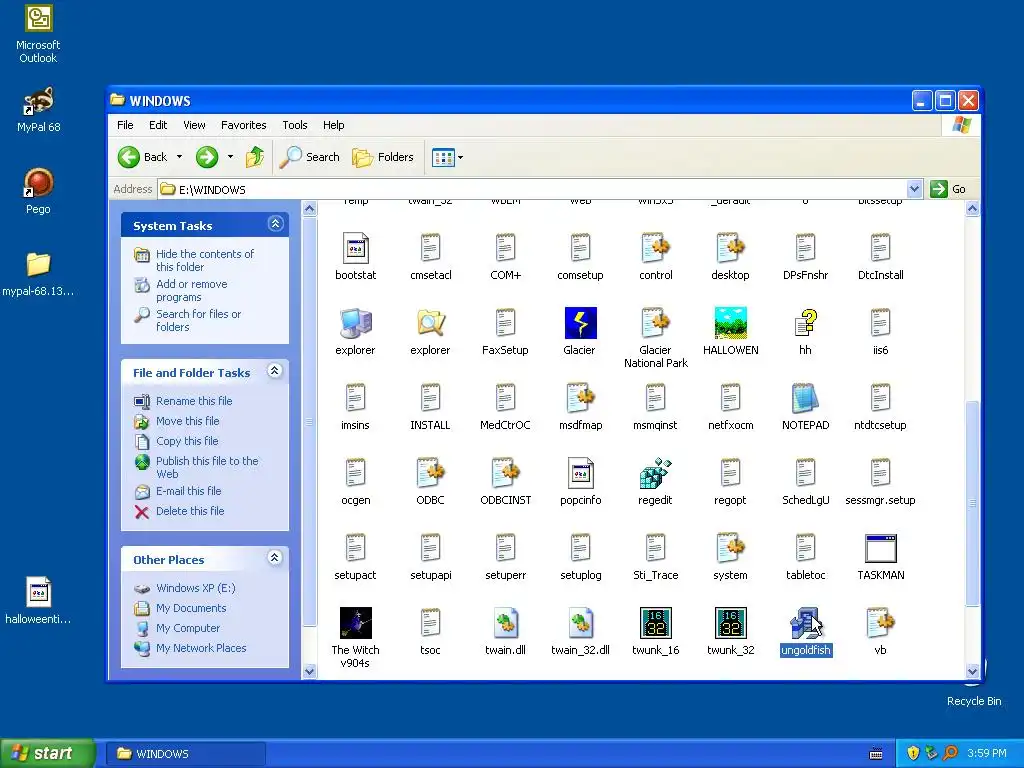Image resolution: width=1024 pixels, height=768 pixels.
Task: Open My Documents in Other Places
Action: pyautogui.click(x=191, y=608)
